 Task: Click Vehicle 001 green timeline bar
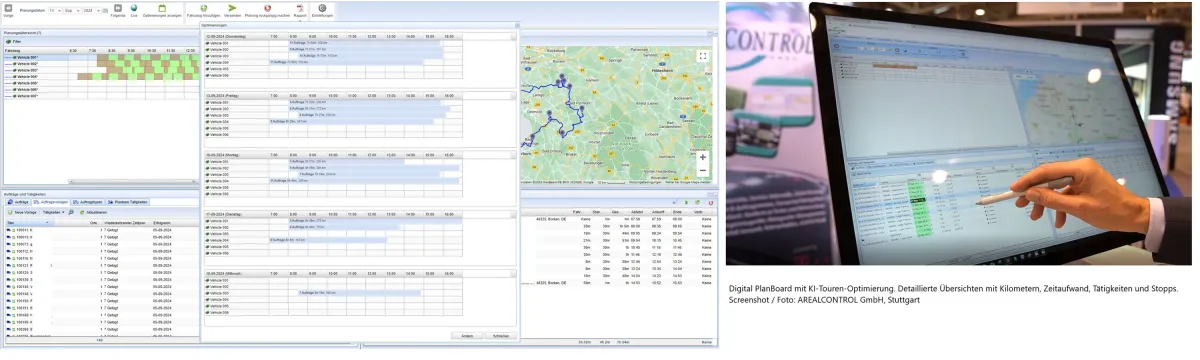point(147,57)
